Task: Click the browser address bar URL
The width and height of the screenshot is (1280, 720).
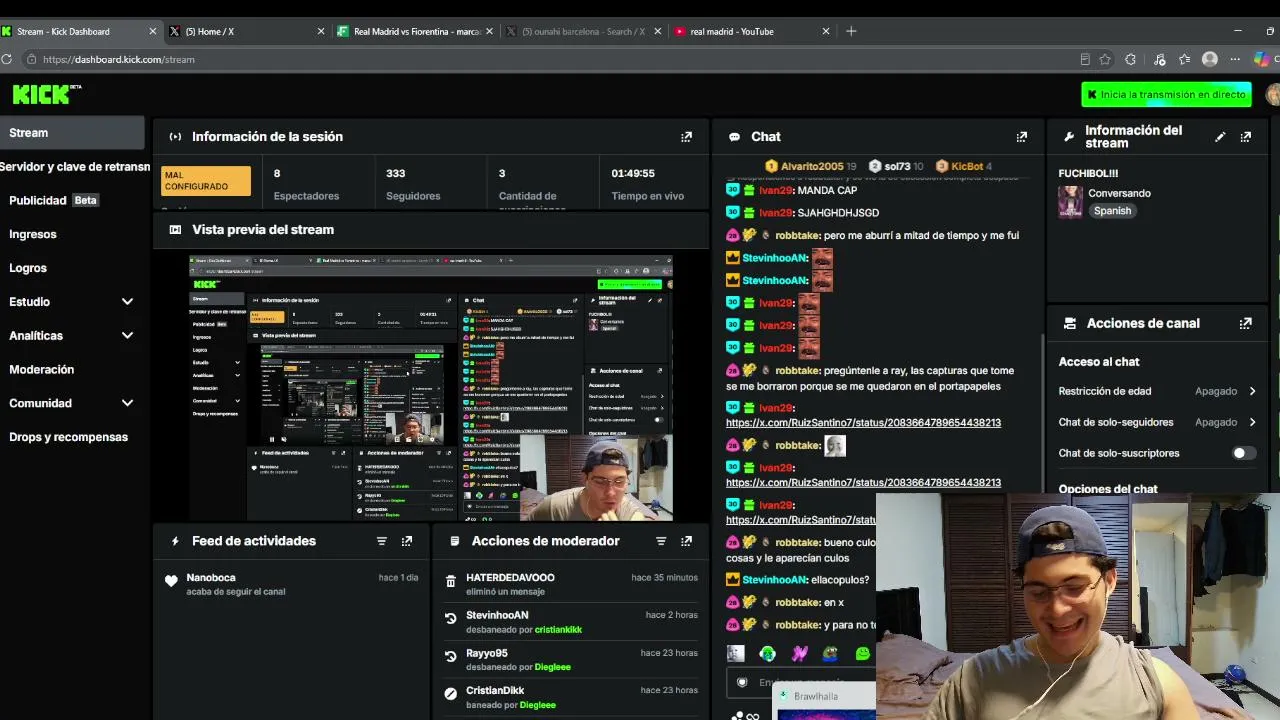Action: (x=119, y=59)
